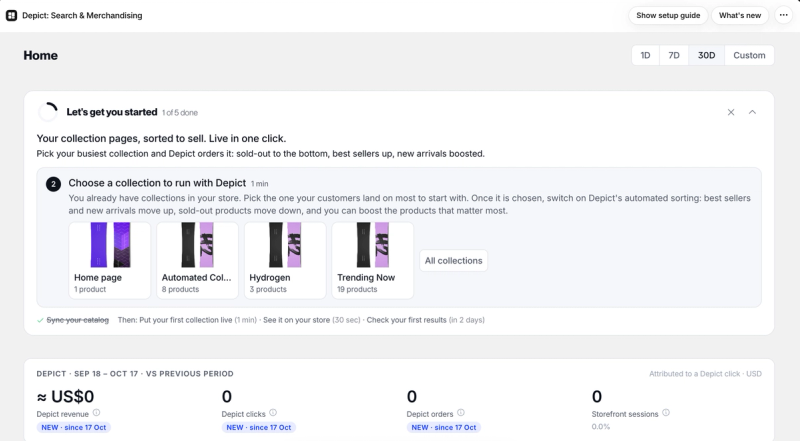Viewport: 800px width, 441px height.
Task: Select the 1D date range tab
Action: click(x=645, y=55)
